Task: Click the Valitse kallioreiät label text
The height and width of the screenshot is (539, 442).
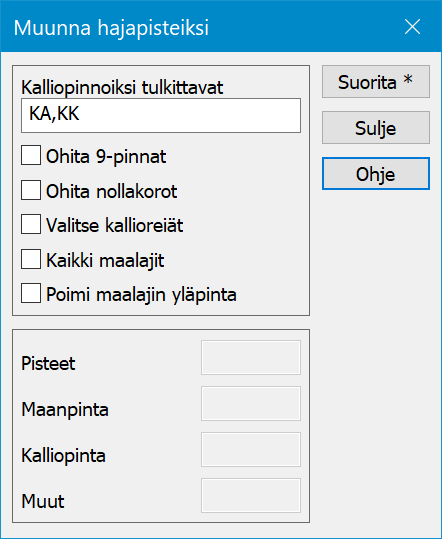Action: pyautogui.click(x=114, y=226)
